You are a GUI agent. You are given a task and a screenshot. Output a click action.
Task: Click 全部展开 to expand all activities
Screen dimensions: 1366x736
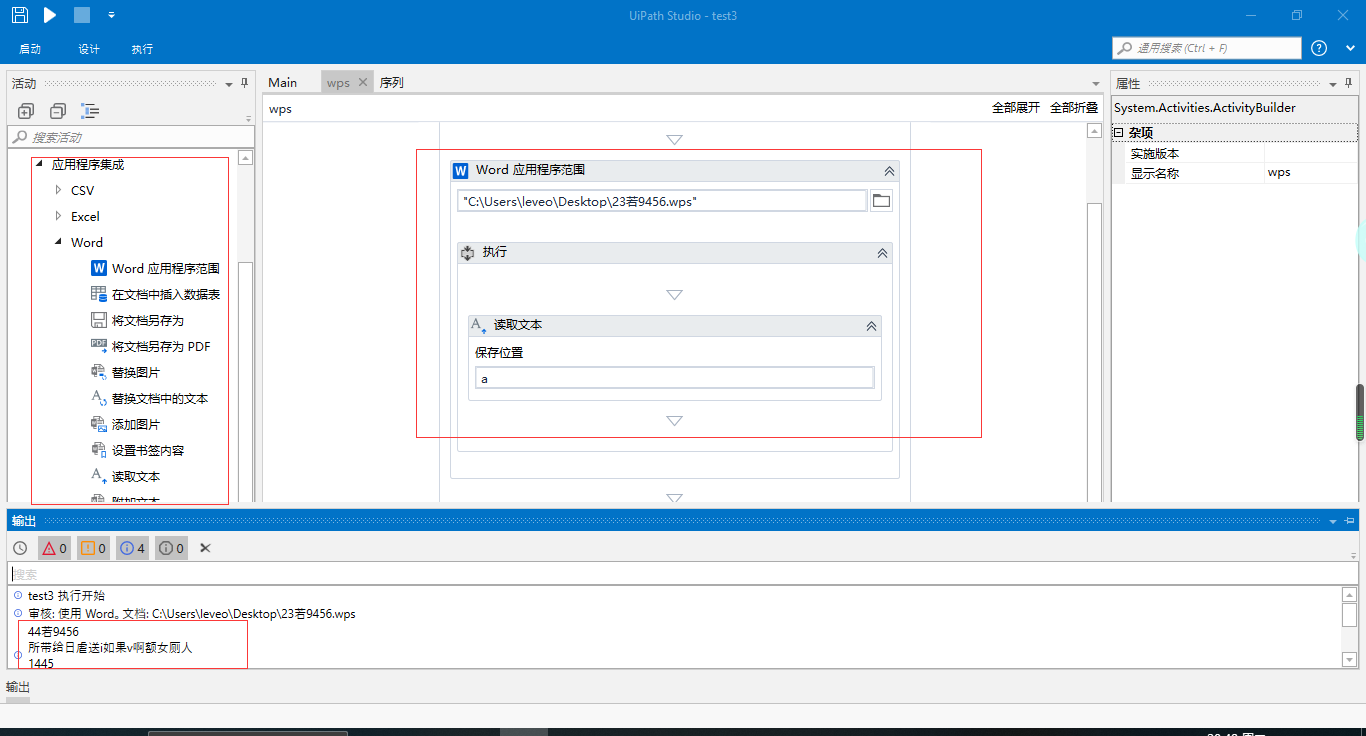tap(1016, 108)
